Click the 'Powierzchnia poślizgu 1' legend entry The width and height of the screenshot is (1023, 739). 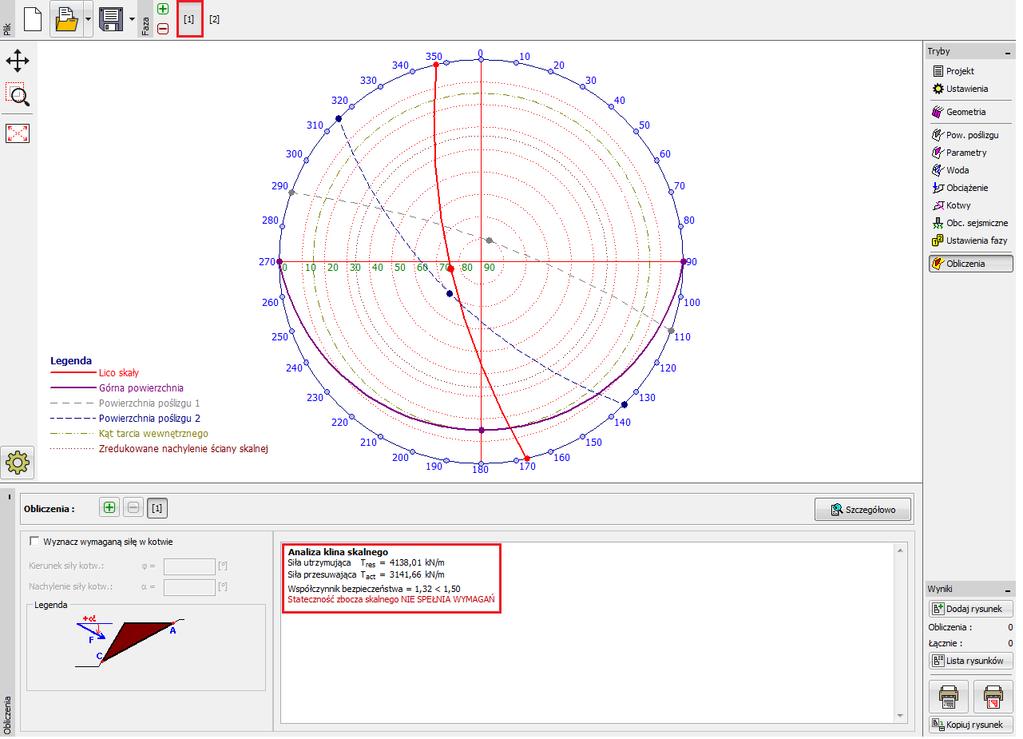125,403
